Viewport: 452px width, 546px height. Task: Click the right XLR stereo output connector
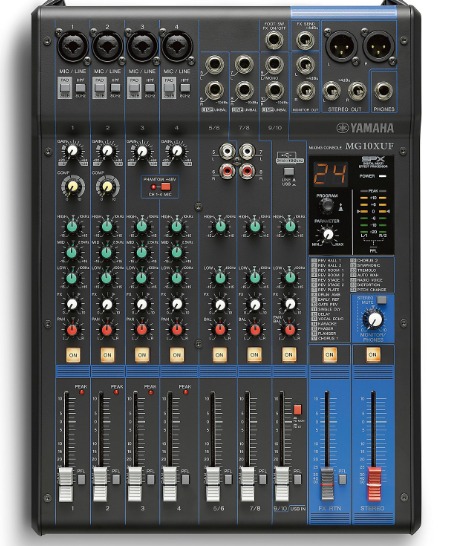pos(379,46)
